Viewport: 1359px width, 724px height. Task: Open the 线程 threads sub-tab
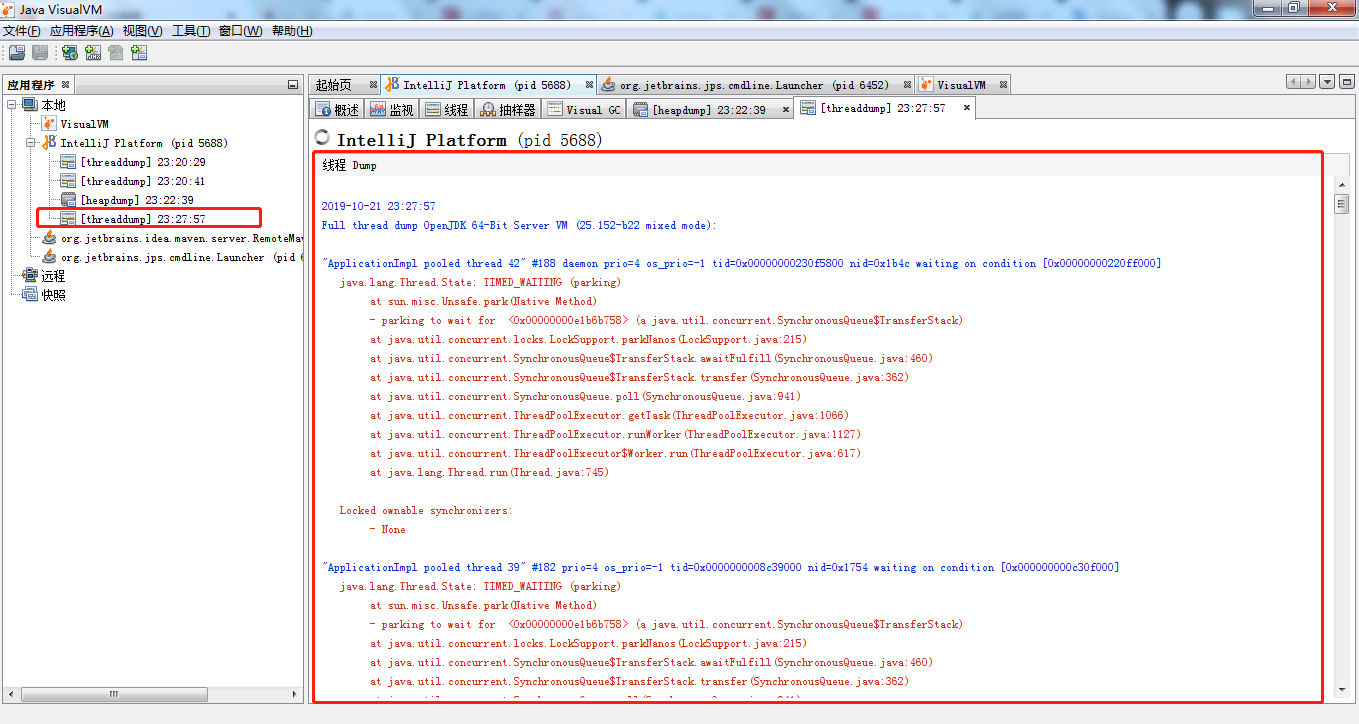(x=447, y=109)
